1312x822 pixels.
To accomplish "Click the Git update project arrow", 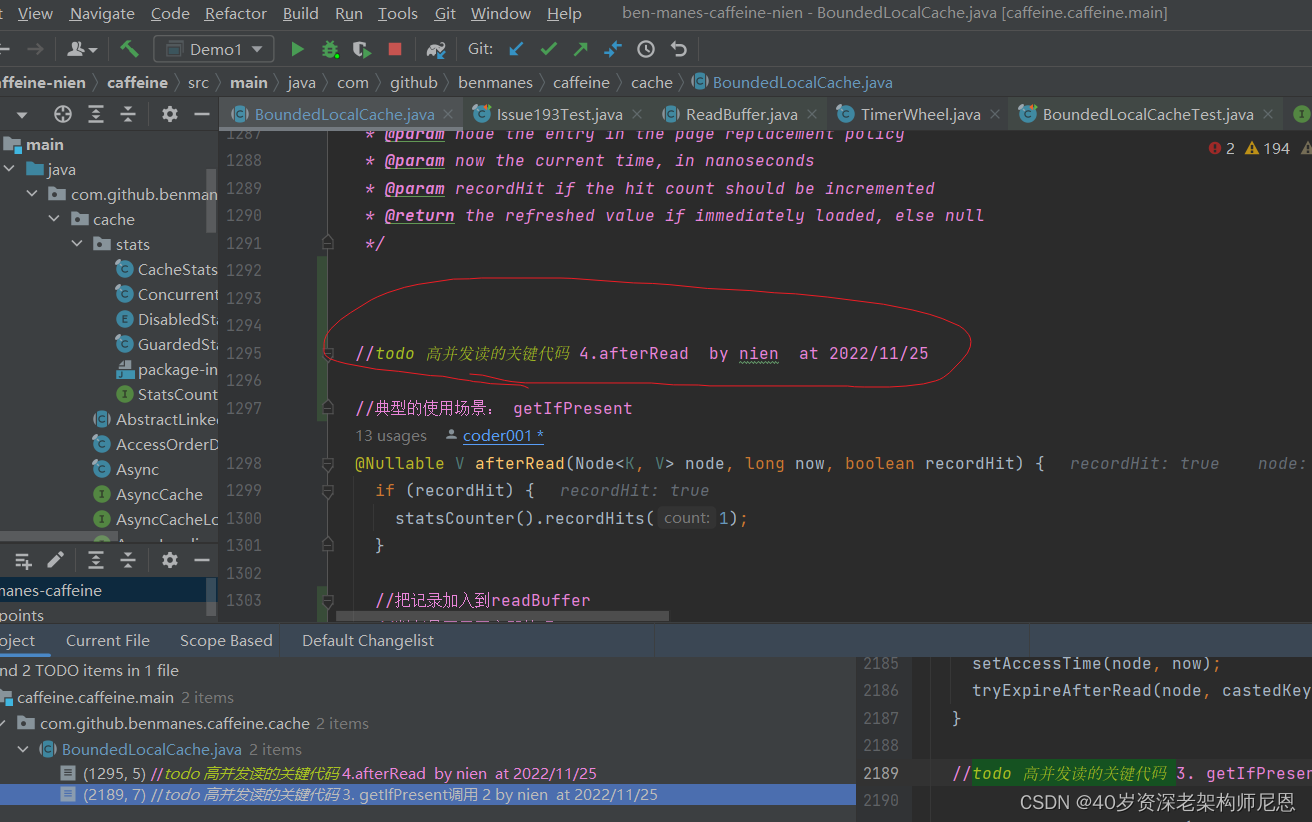I will click(x=516, y=49).
